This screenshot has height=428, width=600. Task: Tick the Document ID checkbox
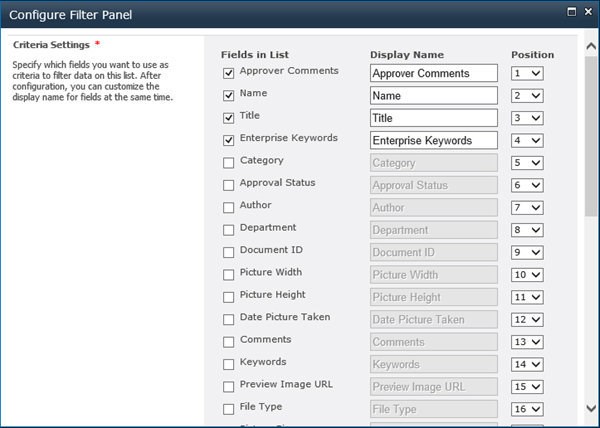229,252
